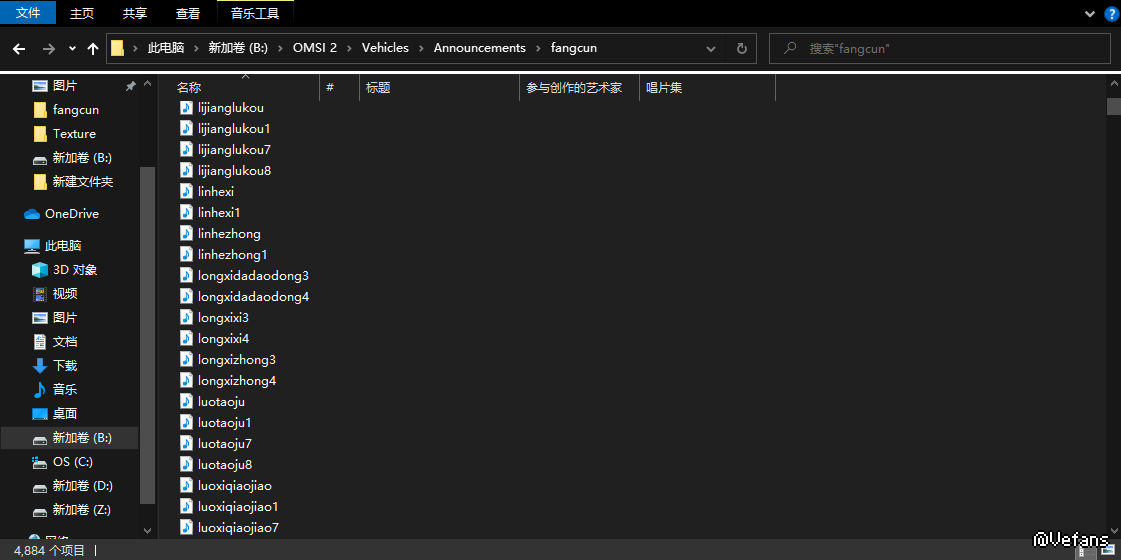
Task: Open 音乐 in the navigation pane
Action: click(64, 390)
